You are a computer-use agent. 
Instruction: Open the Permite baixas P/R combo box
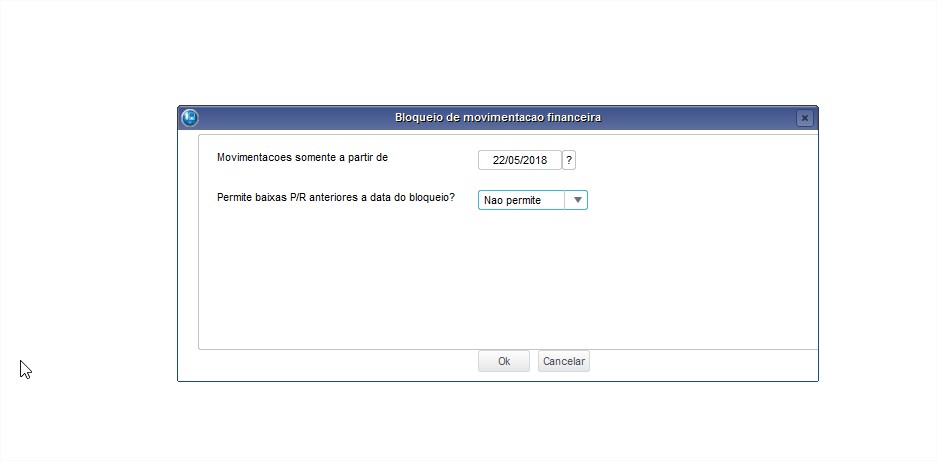[x=532, y=200]
